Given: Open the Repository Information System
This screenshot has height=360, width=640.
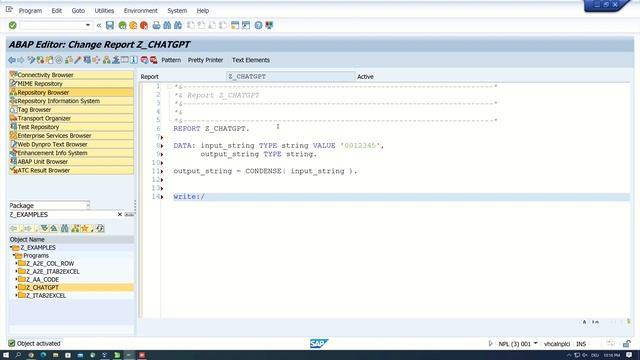Looking at the screenshot, I should (71, 101).
